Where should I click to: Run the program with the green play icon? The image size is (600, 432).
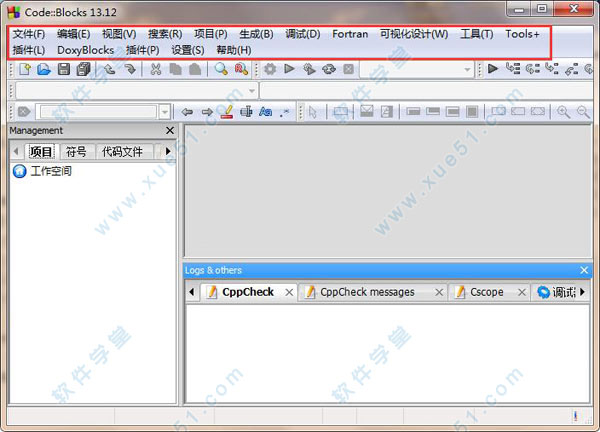(290, 69)
